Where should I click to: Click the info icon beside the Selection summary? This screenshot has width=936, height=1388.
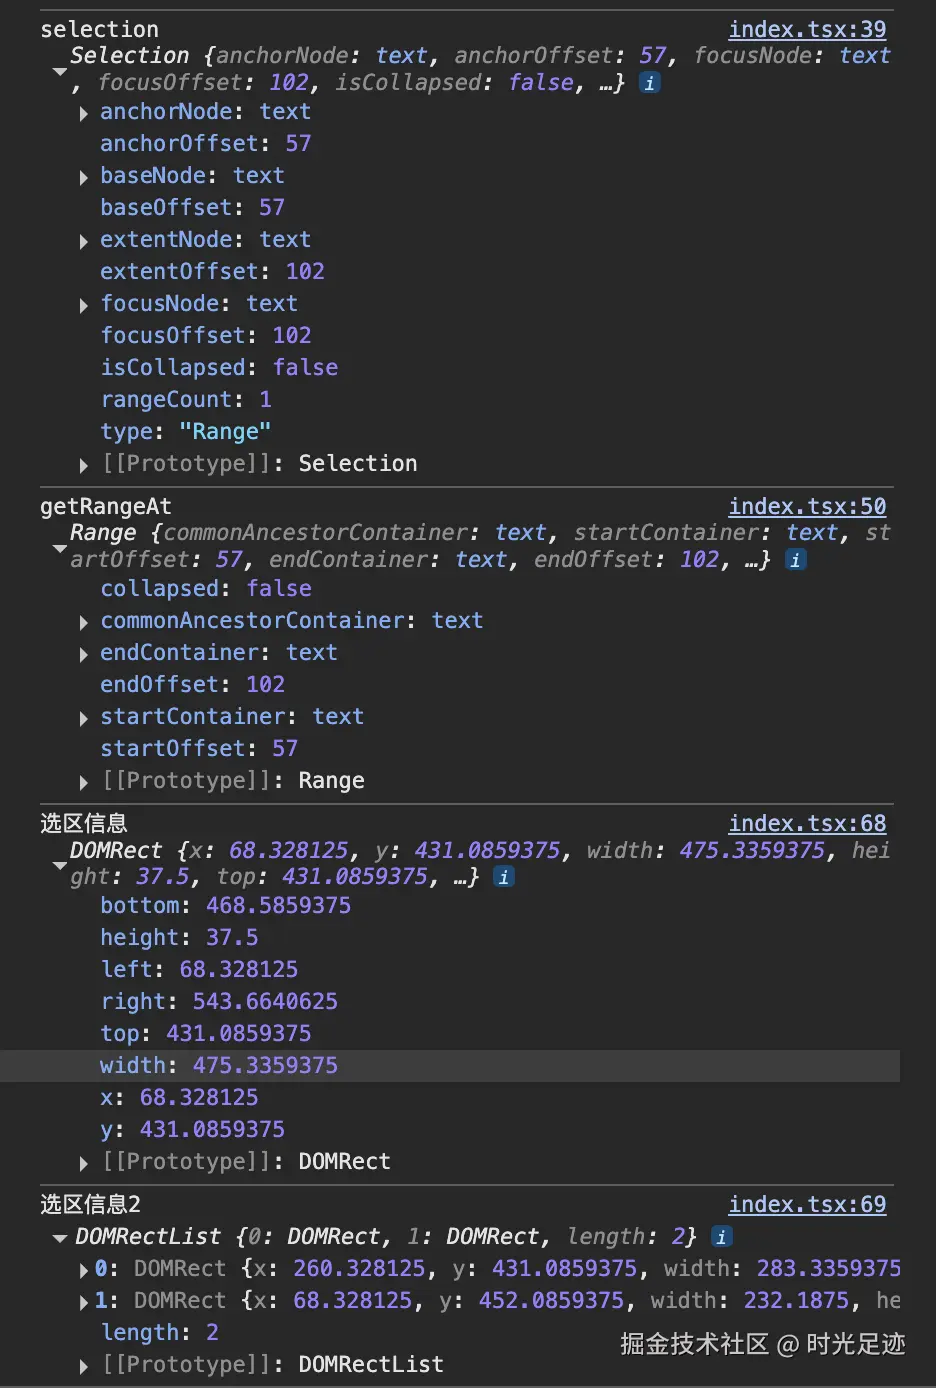(650, 83)
